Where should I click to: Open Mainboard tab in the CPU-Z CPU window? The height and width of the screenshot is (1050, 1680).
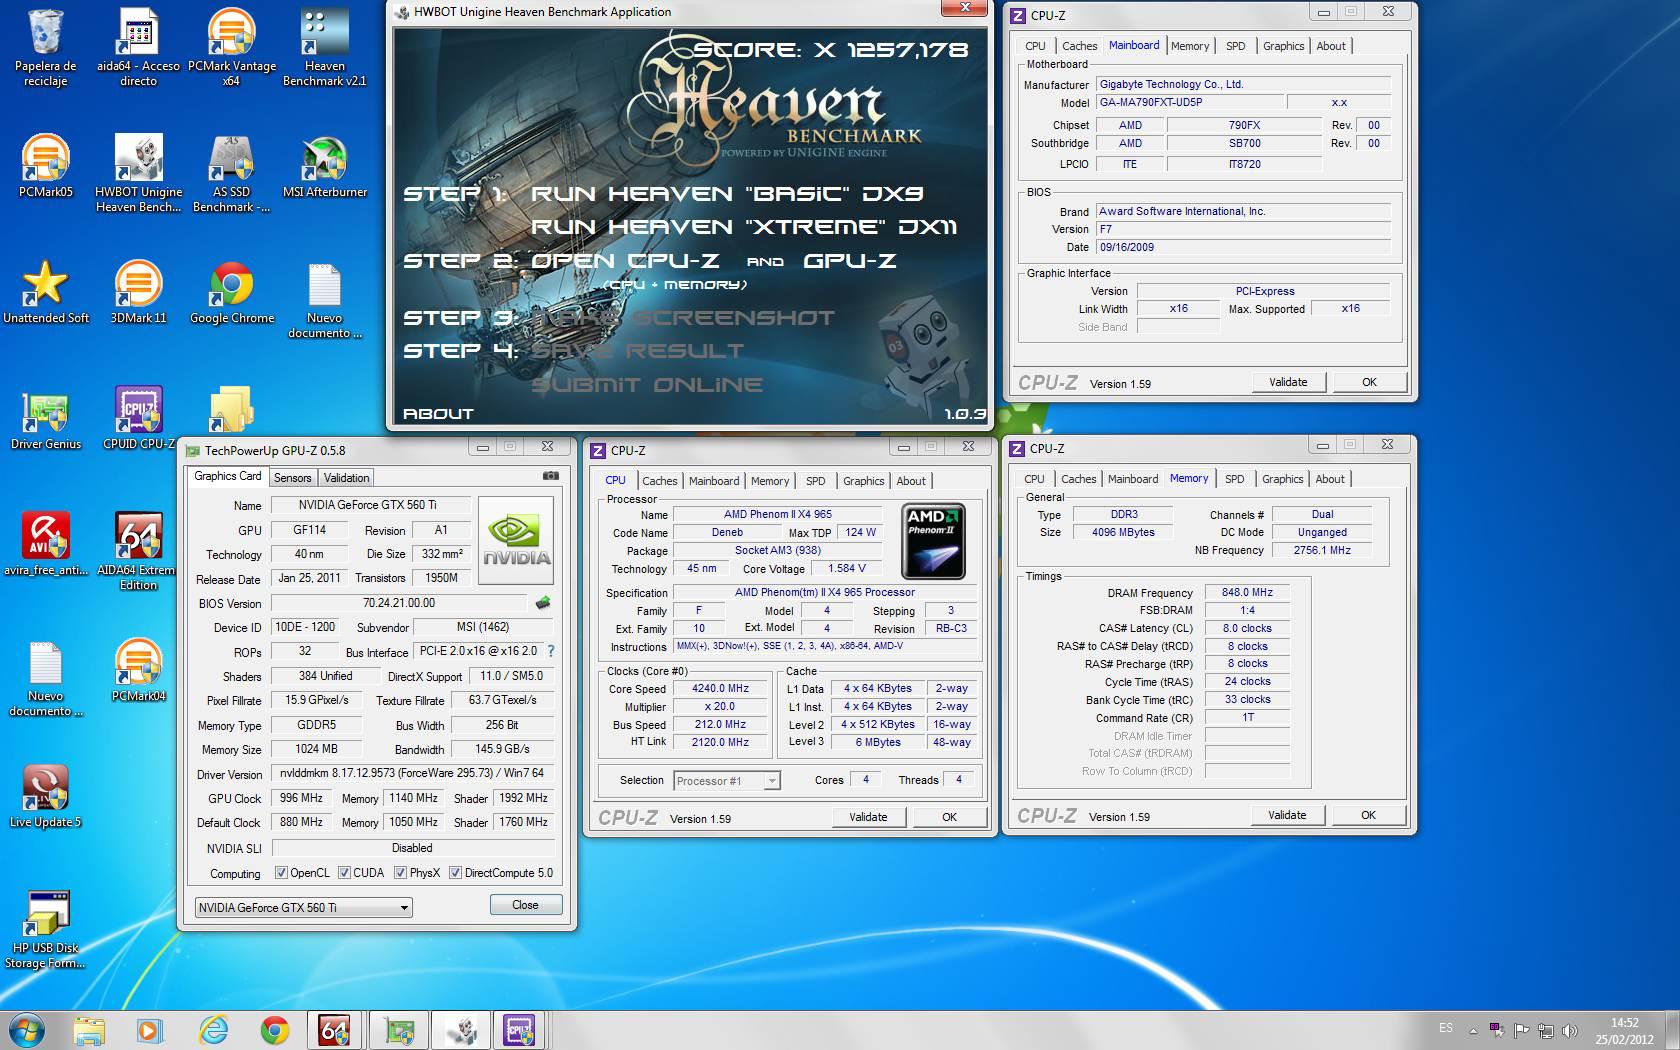(x=714, y=481)
